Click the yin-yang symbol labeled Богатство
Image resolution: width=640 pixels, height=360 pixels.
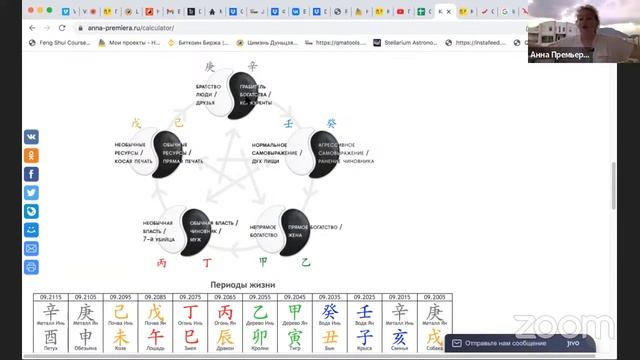tap(283, 231)
